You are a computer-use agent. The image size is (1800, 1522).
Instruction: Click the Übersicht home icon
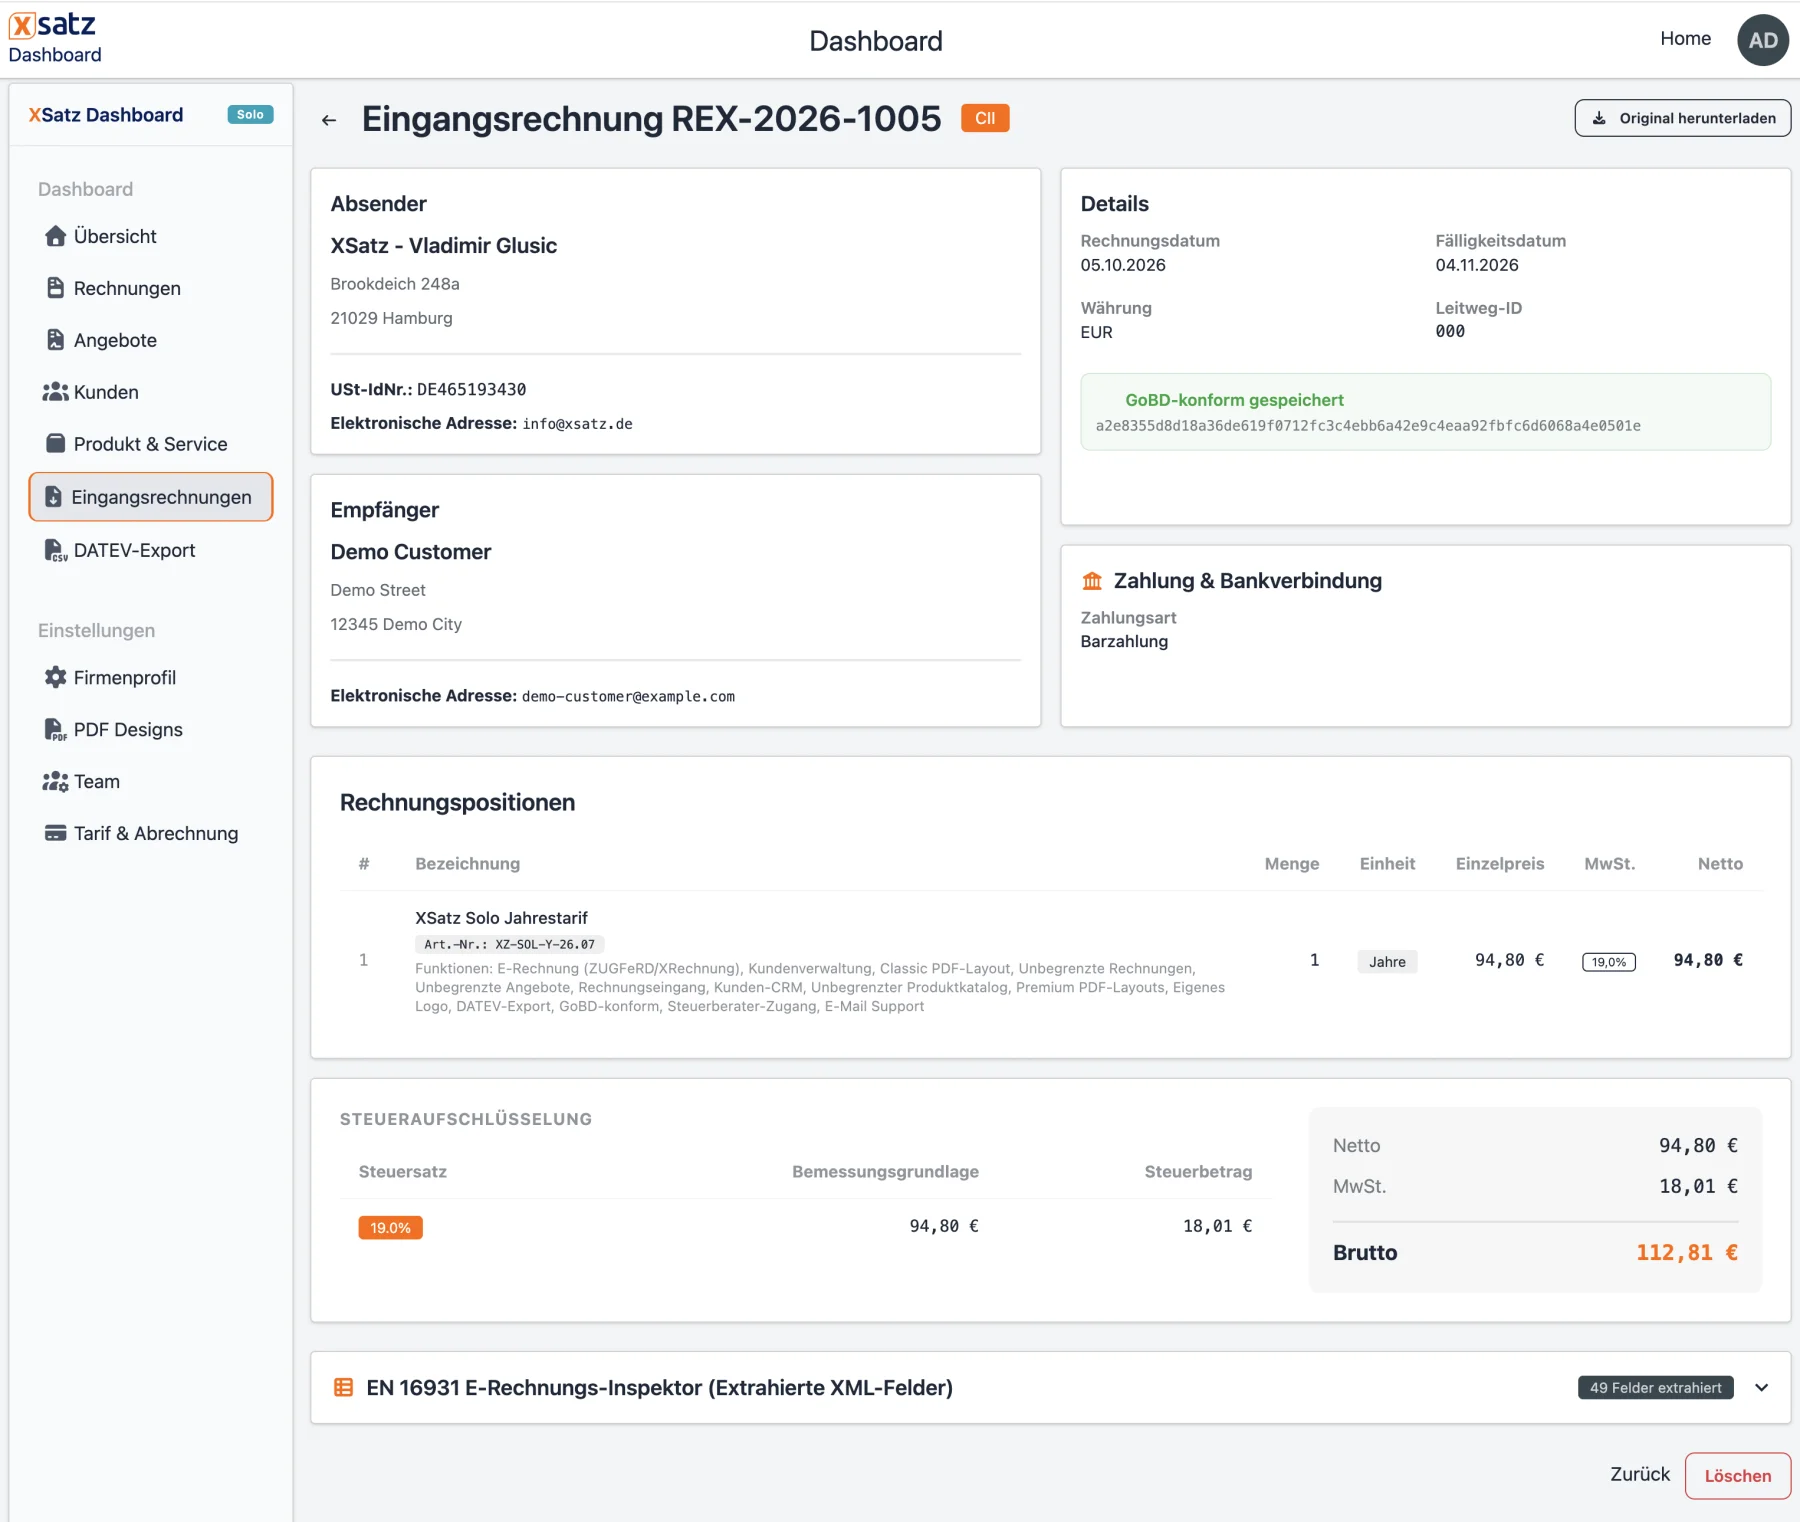[x=56, y=236]
